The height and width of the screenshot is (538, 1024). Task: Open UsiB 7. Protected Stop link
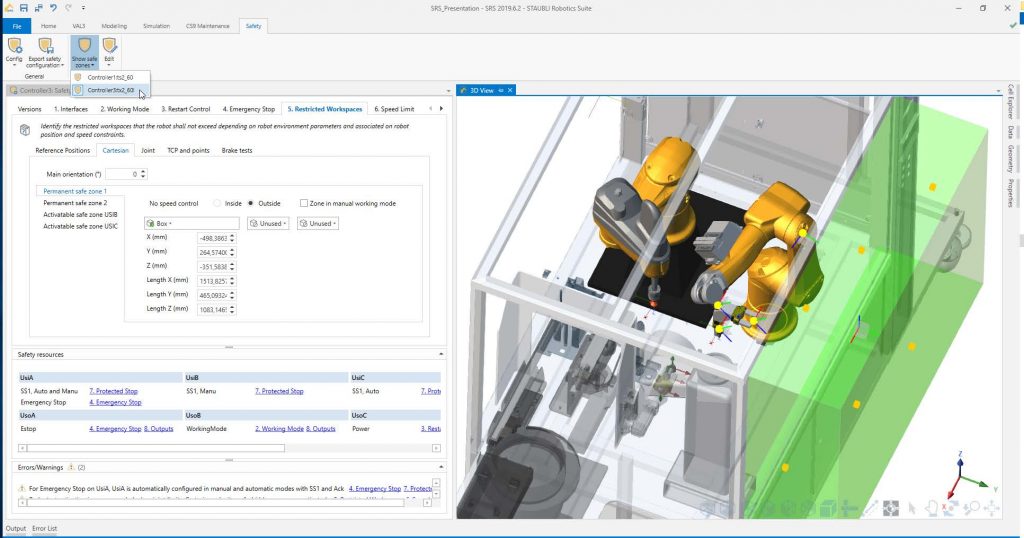279,391
